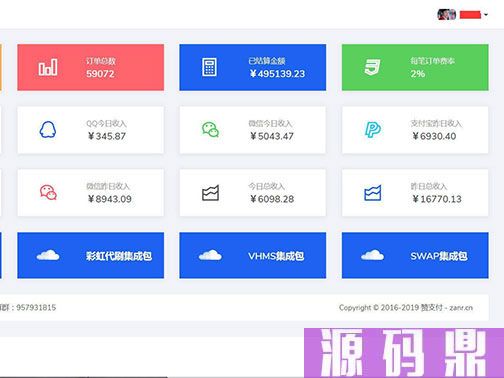504x378 pixels.
Task: Click the bar chart icon on red card
Action: [x=48, y=67]
